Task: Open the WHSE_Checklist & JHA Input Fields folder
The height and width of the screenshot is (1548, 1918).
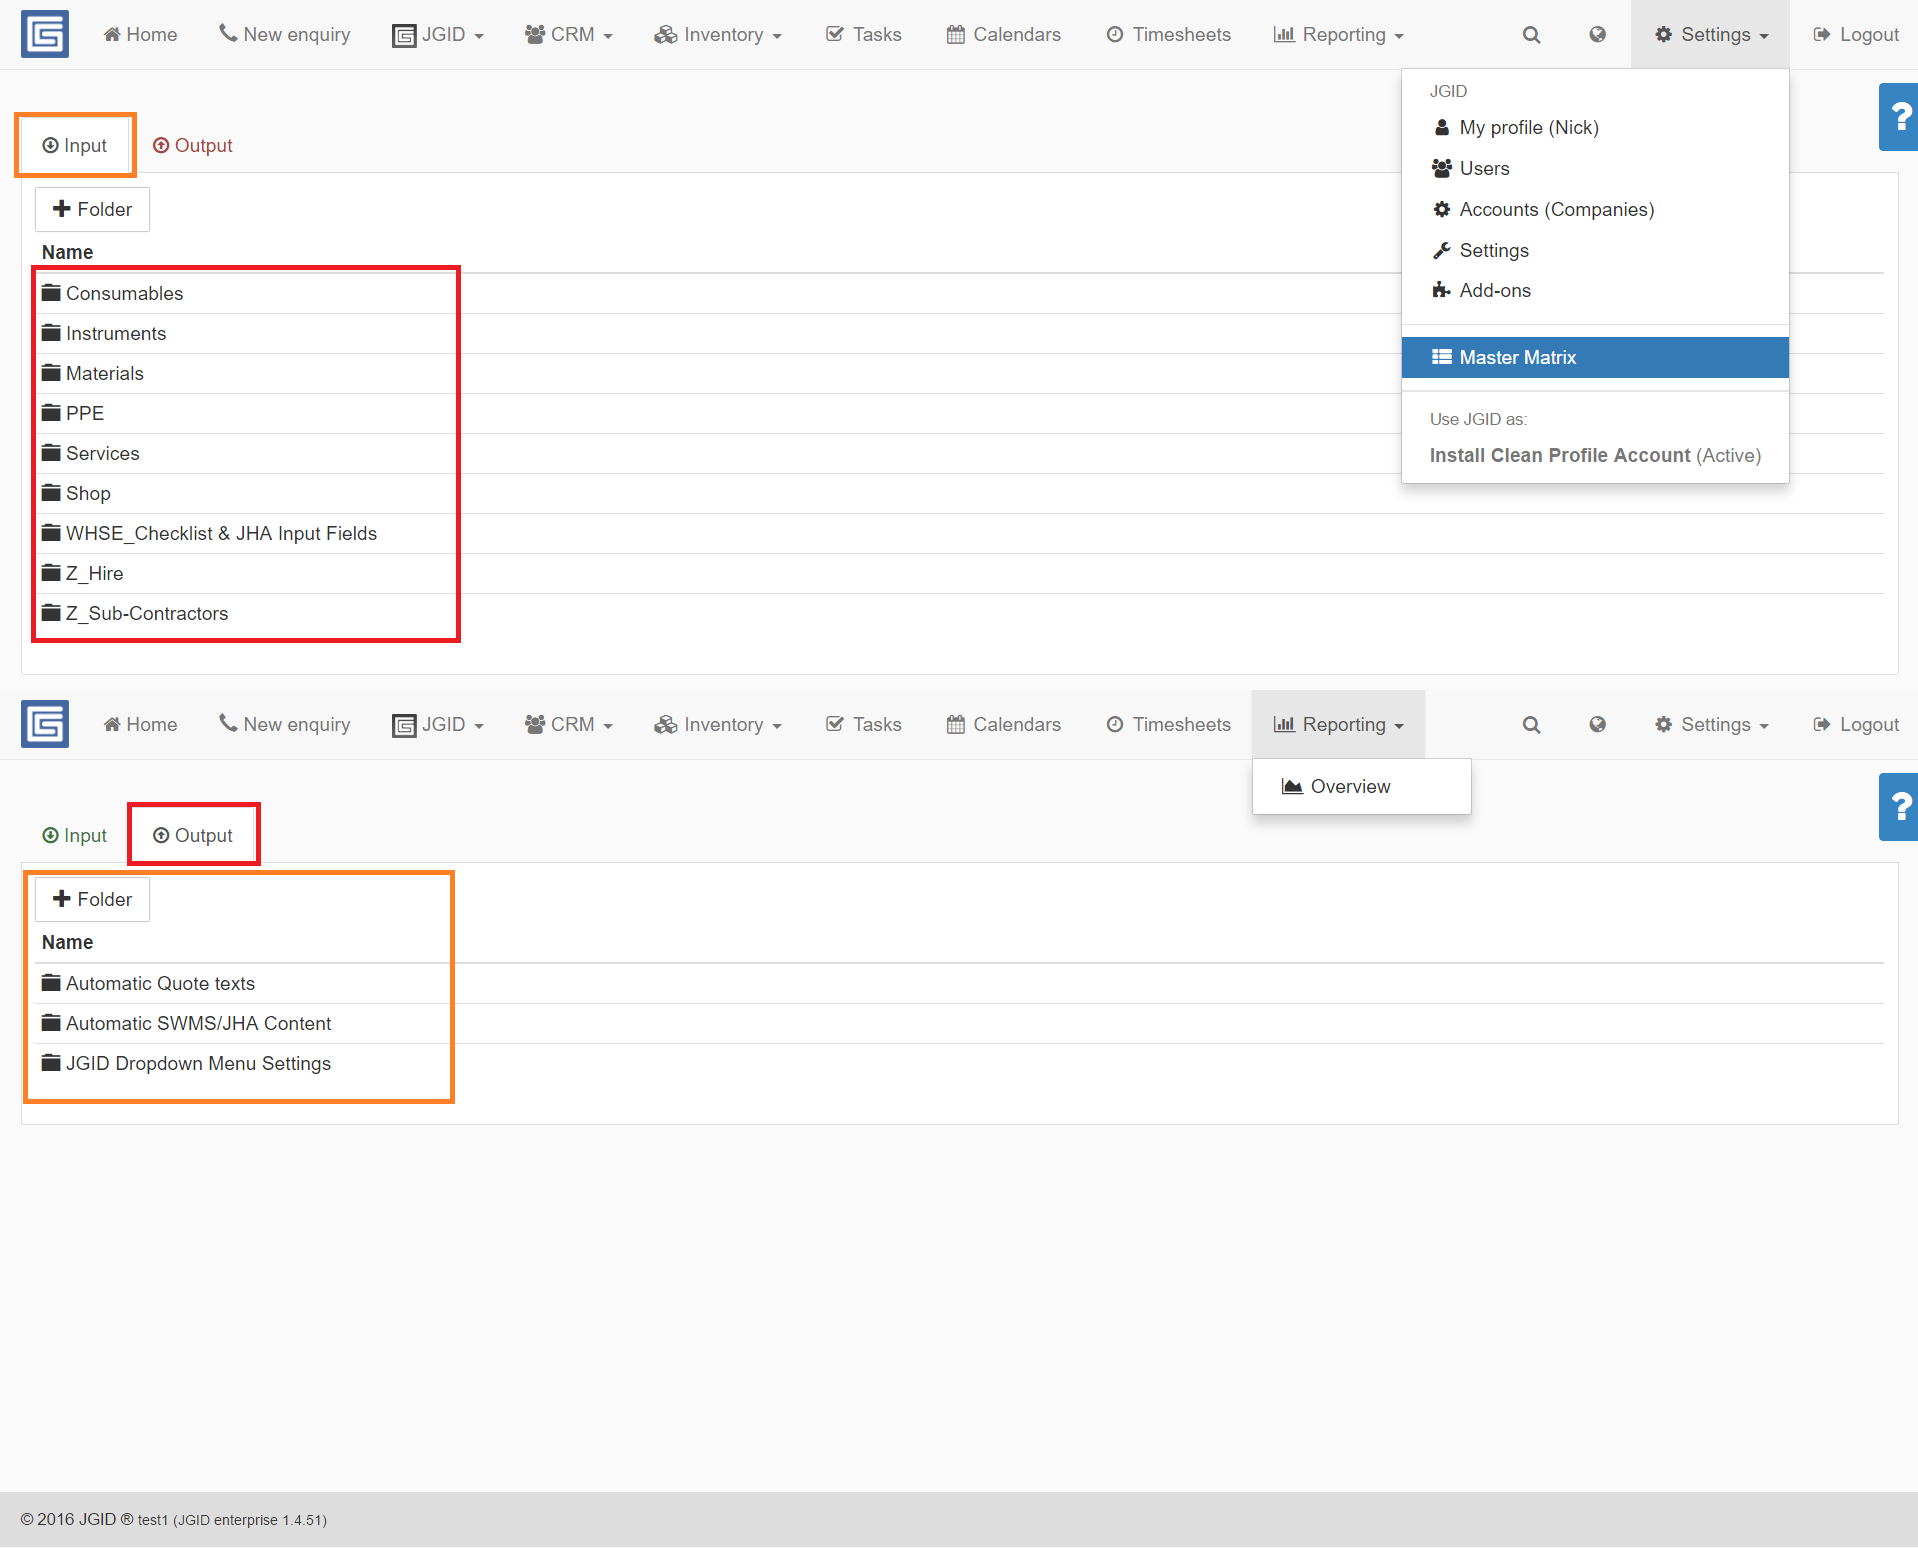Action: click(221, 533)
